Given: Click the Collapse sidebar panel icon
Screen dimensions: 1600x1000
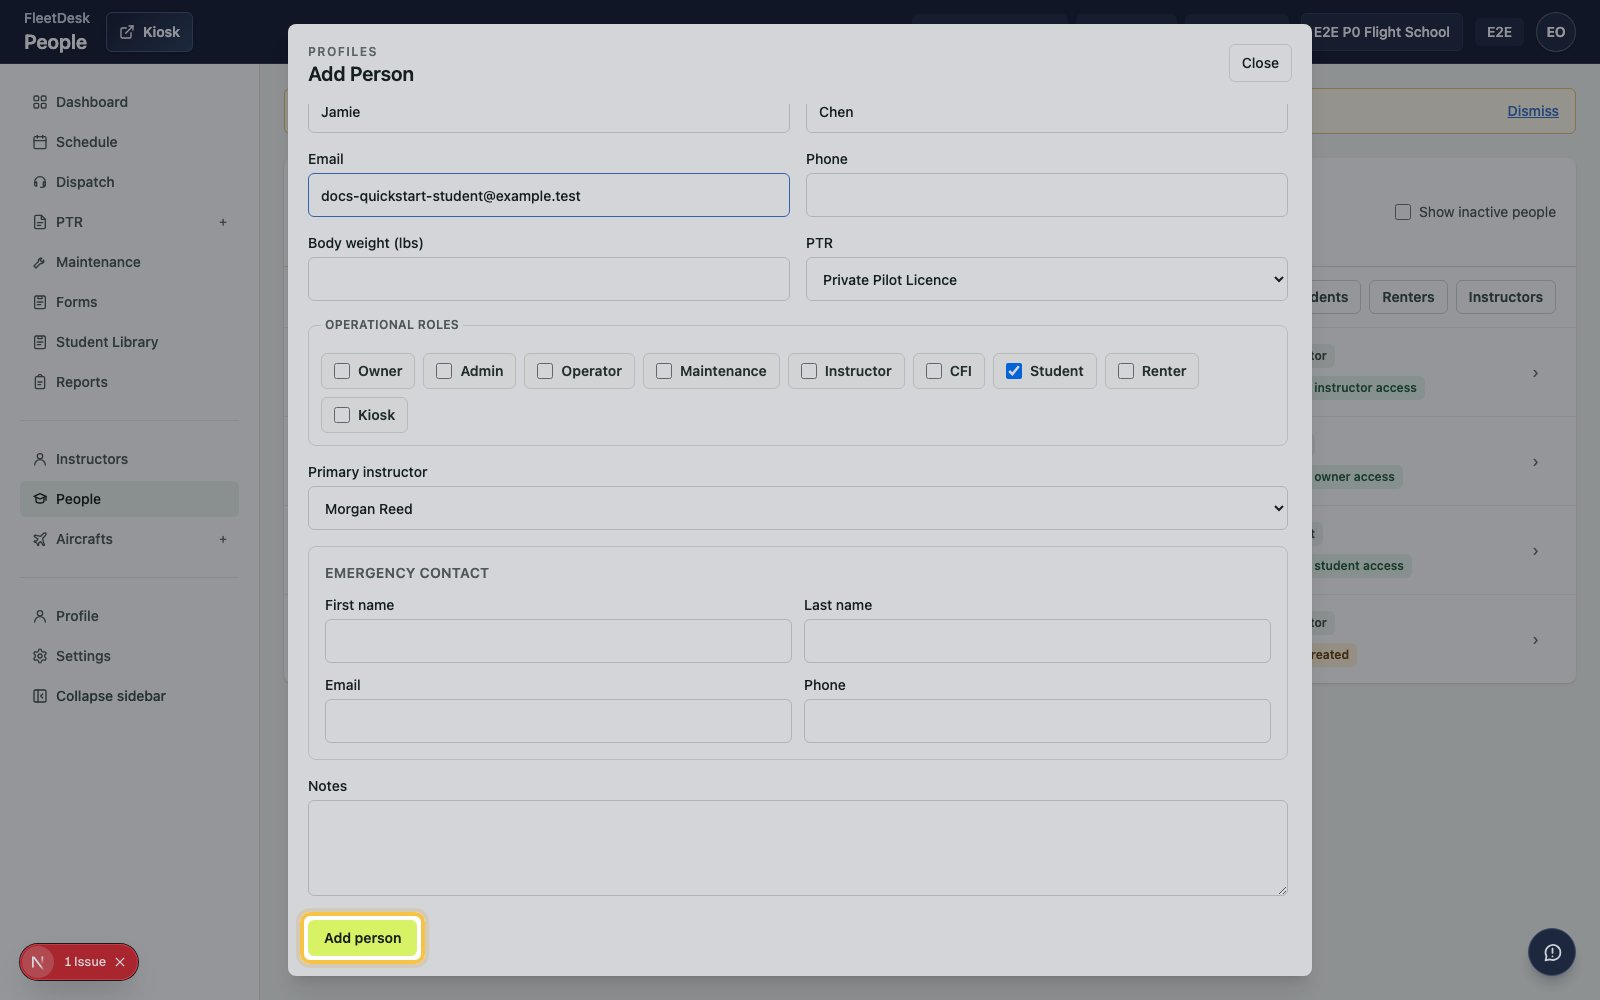Looking at the screenshot, I should [x=40, y=696].
